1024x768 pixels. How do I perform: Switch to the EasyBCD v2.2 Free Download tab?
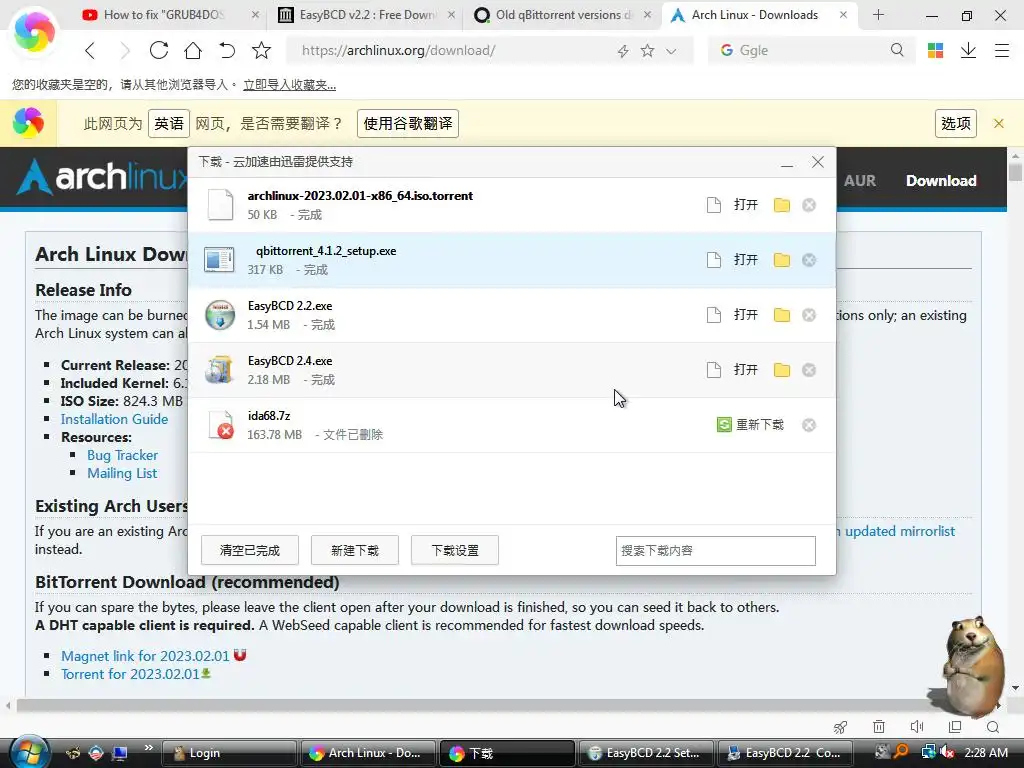(x=366, y=14)
